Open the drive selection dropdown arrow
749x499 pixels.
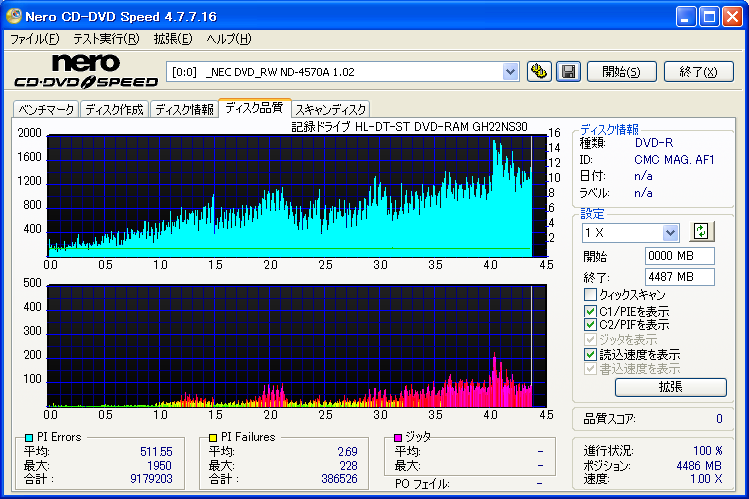click(x=510, y=72)
